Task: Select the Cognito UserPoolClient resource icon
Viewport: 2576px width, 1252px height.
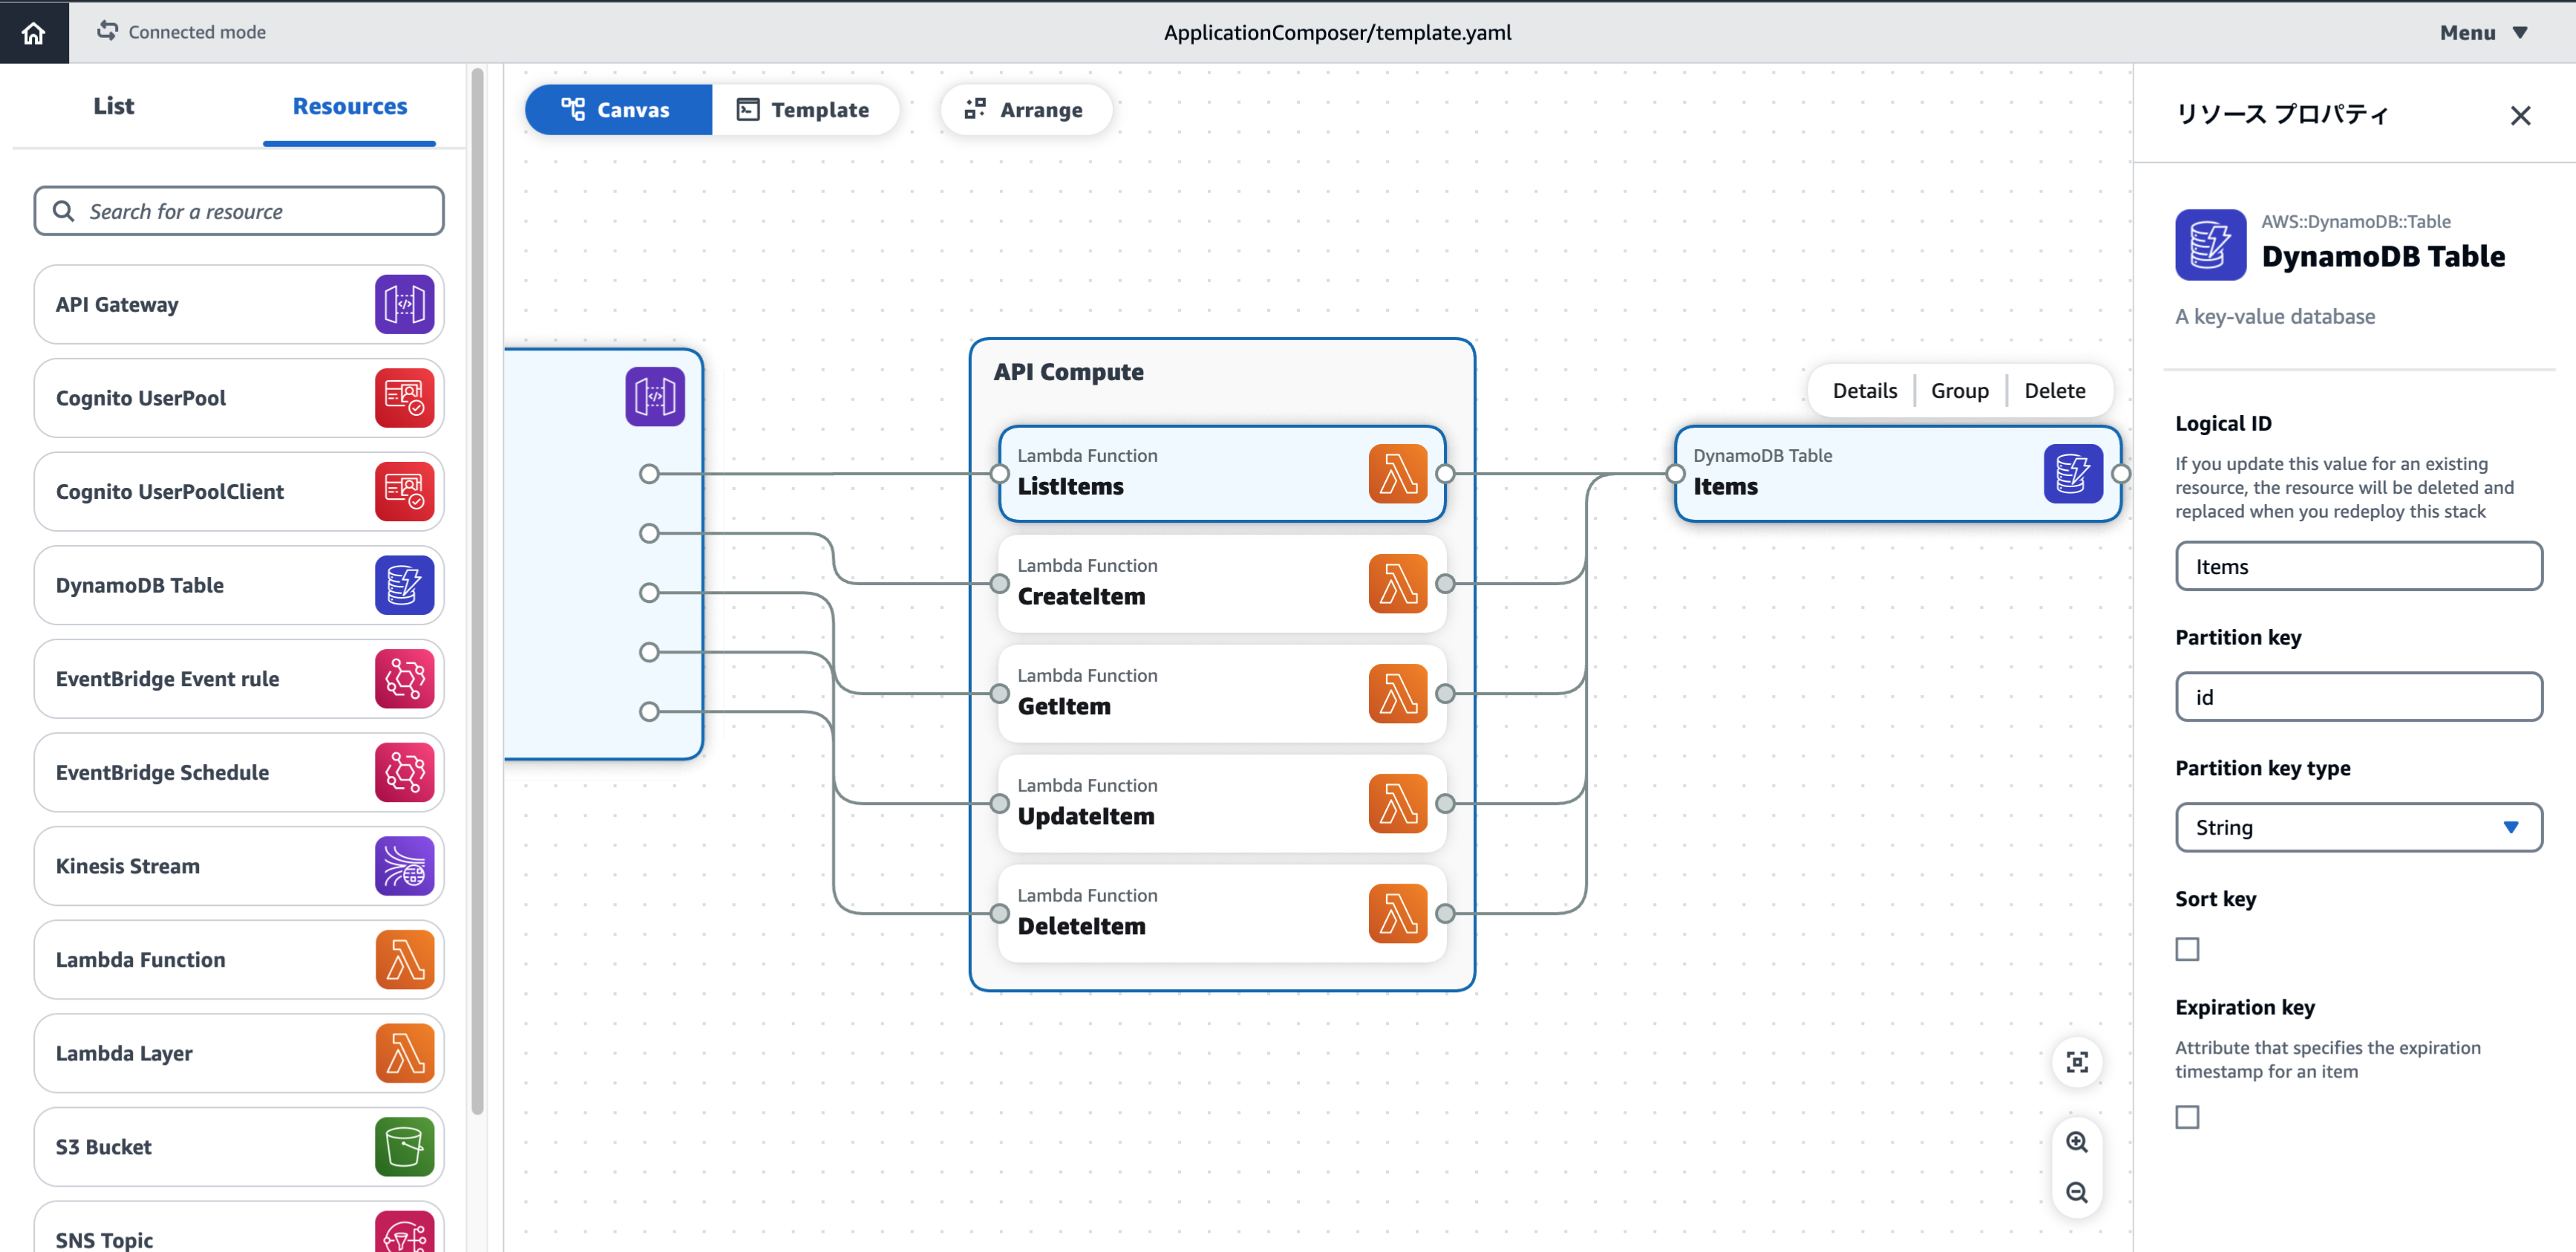Action: pyautogui.click(x=404, y=491)
